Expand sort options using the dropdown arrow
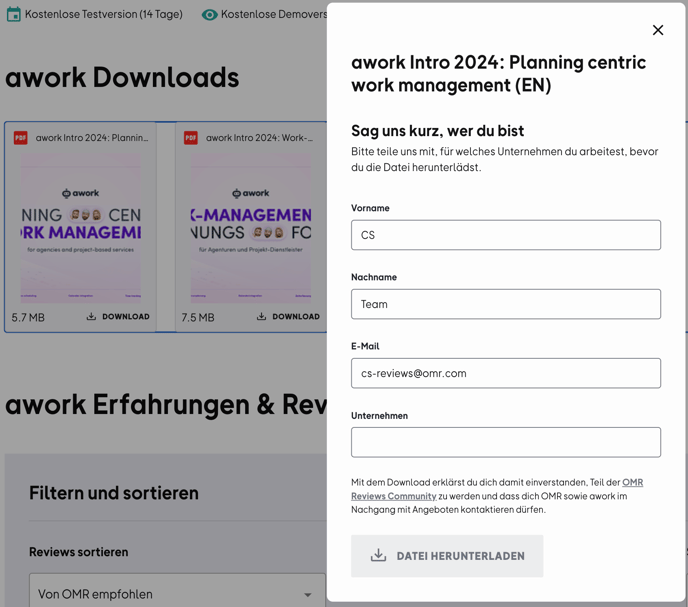The height and width of the screenshot is (607, 688). 307,595
